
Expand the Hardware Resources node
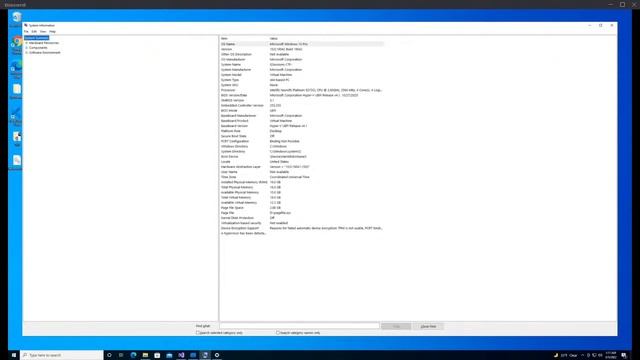27,43
